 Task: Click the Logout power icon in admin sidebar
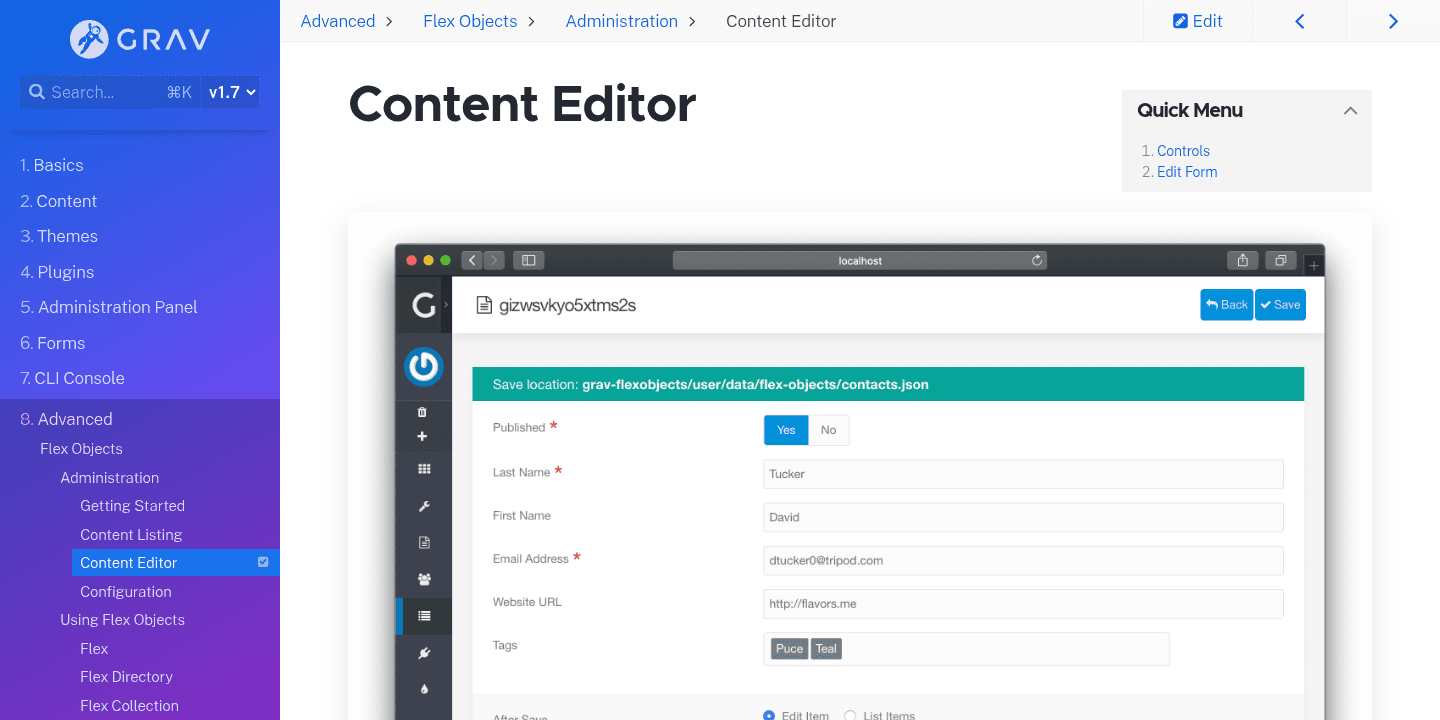[x=423, y=367]
